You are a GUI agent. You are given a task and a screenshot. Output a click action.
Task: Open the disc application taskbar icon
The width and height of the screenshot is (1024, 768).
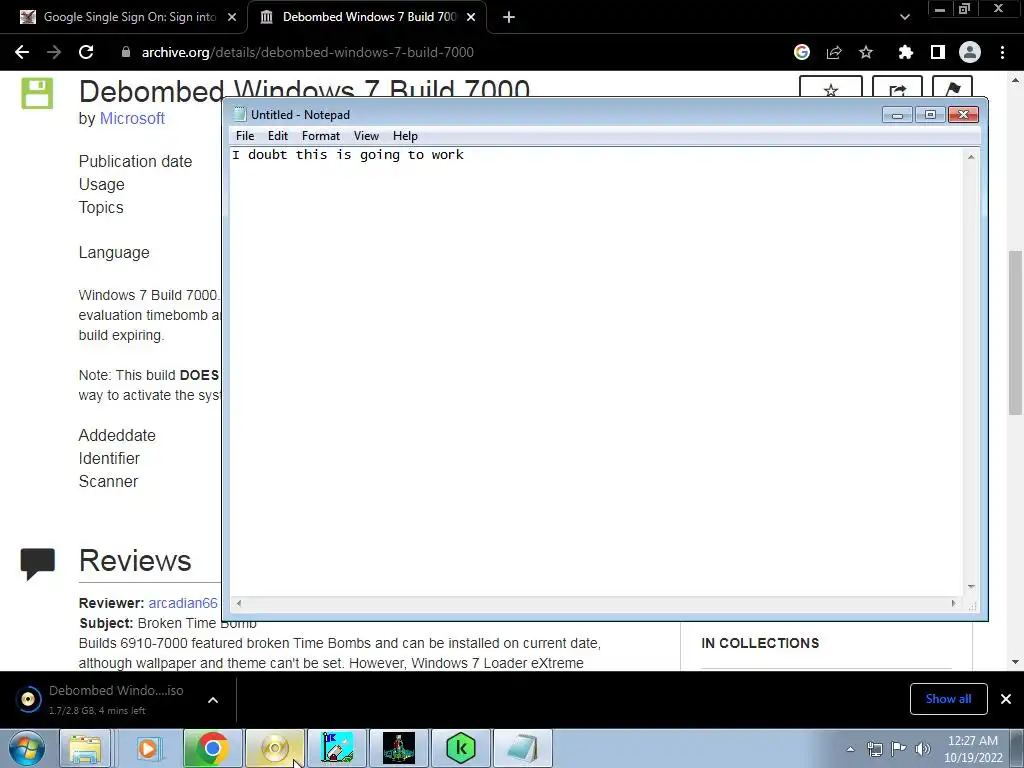(x=275, y=748)
